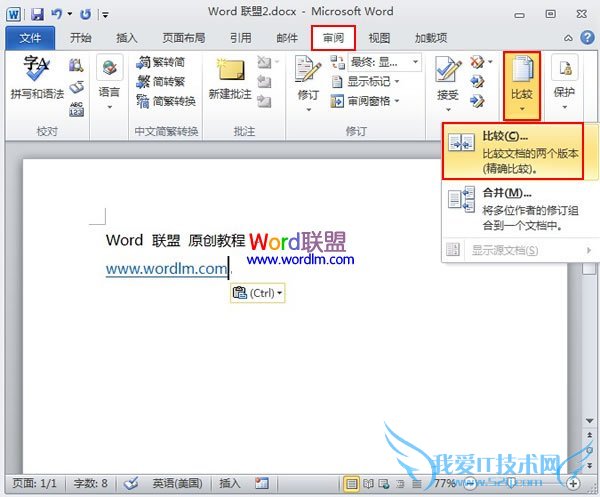600x497 pixels.
Task: Click the Previous comment icon
Action: click(x=264, y=81)
